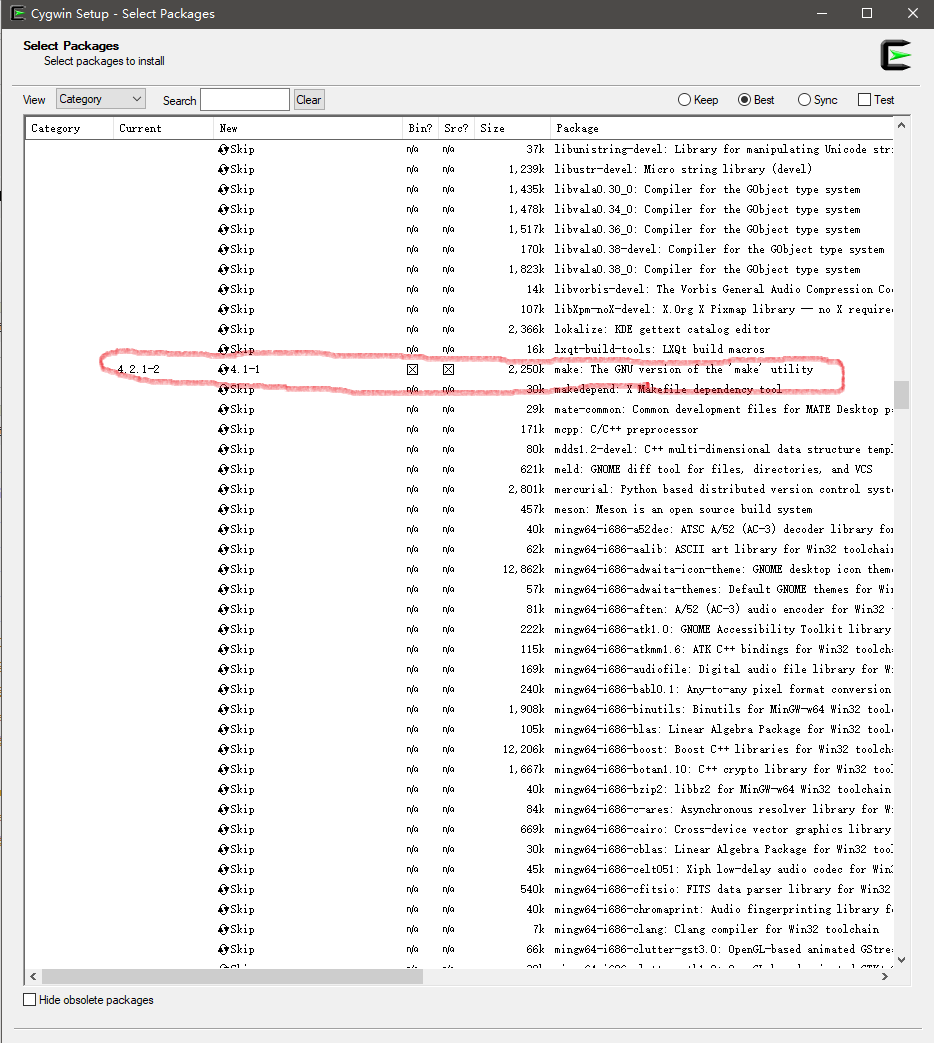934x1043 pixels.
Task: Click the Cygwin logo icon in header
Action: pos(895,55)
